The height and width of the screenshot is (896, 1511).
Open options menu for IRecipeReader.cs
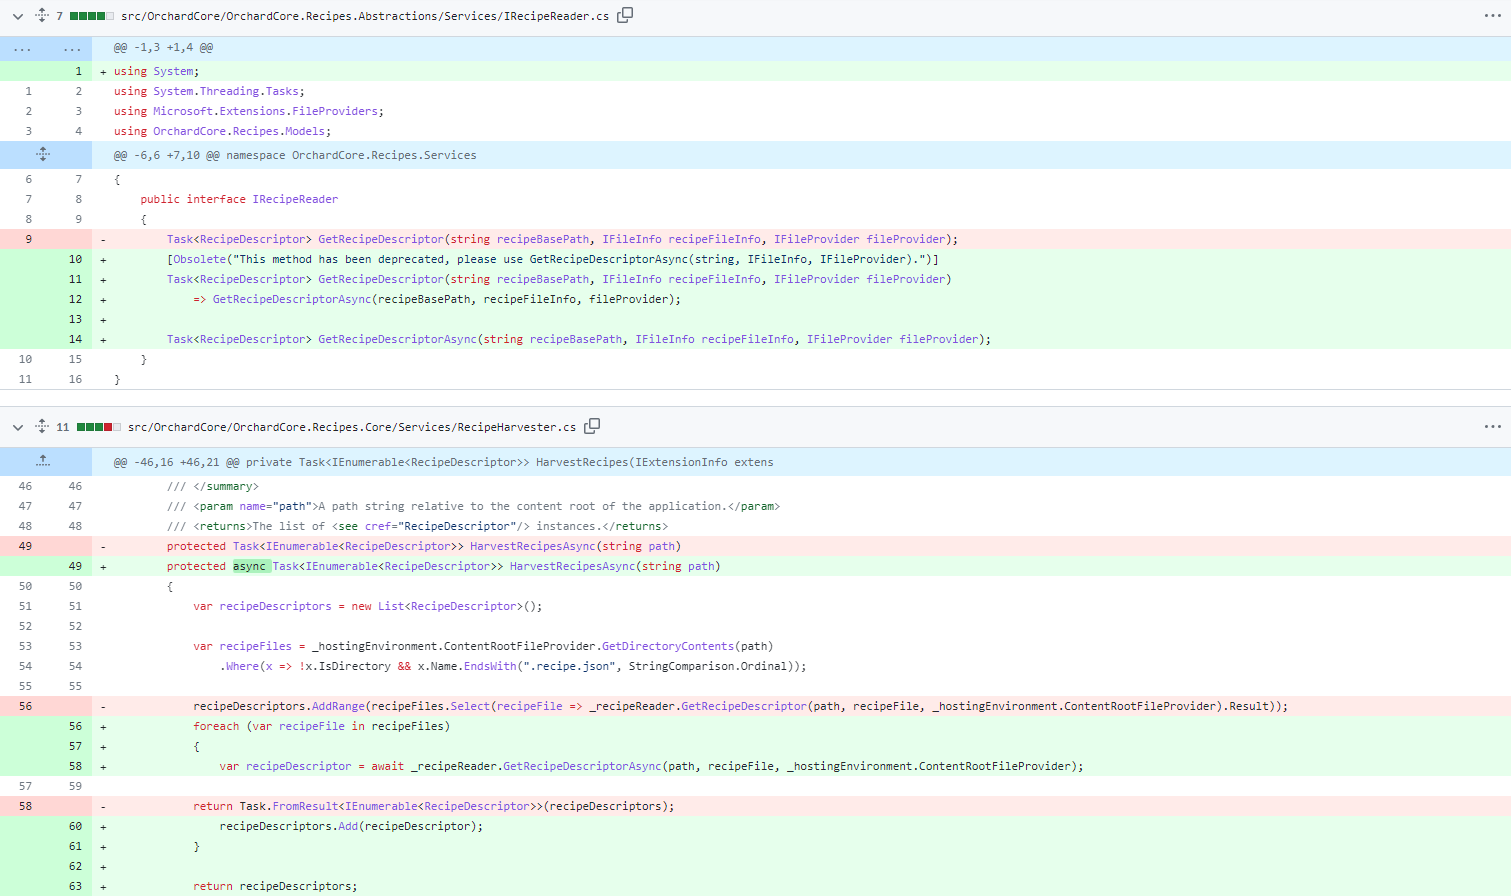(x=1493, y=16)
